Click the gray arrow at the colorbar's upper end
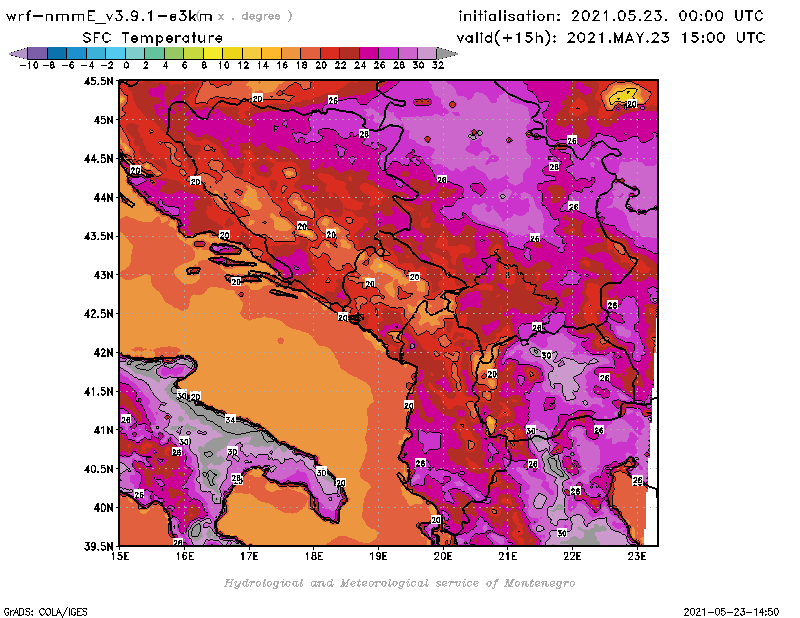The image size is (800, 618). click(x=447, y=53)
